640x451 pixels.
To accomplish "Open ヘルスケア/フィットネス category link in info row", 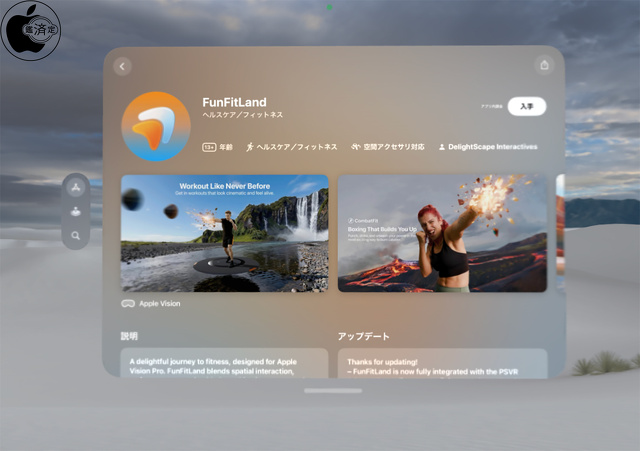I will 297,147.
